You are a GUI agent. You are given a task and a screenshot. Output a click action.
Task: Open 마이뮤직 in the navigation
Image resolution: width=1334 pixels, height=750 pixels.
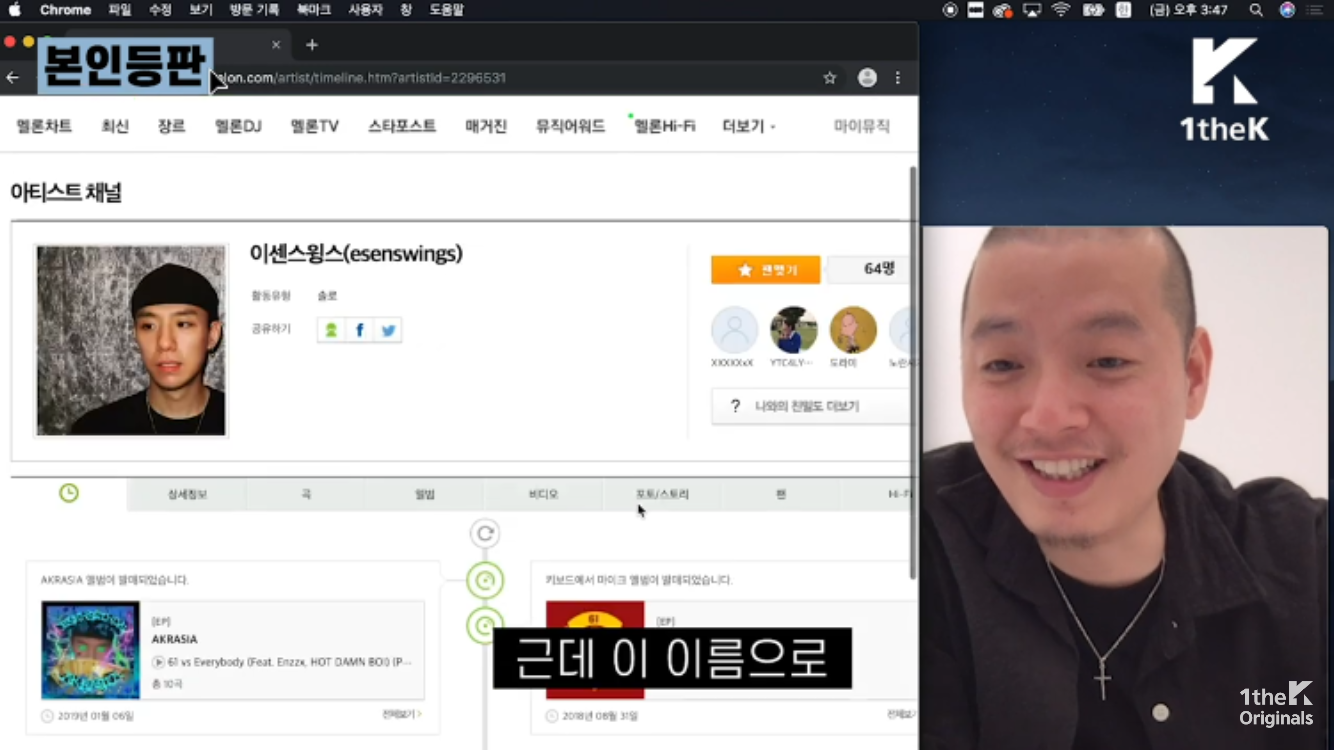click(x=862, y=126)
